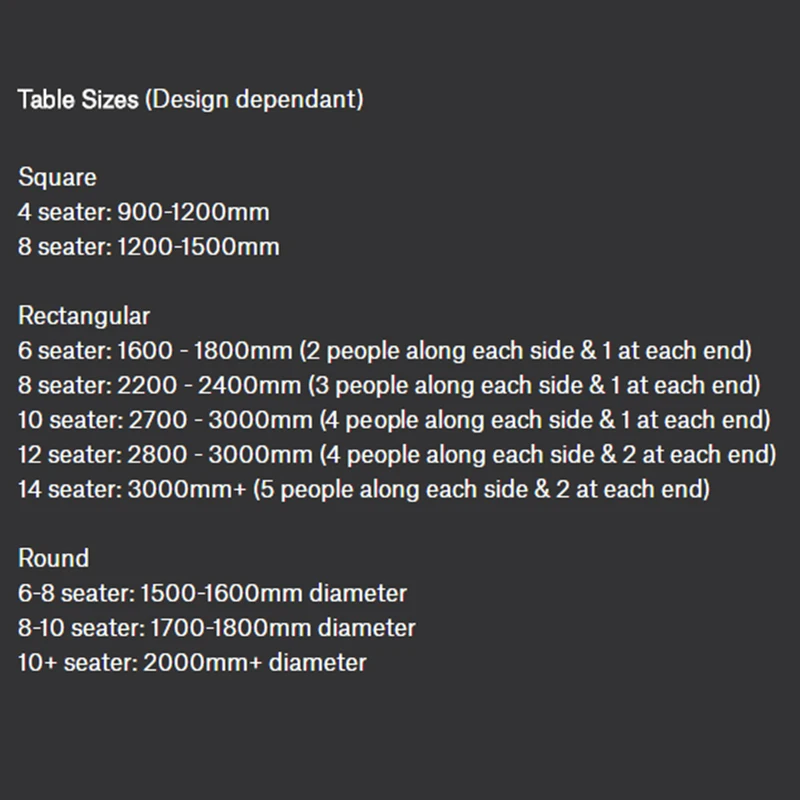Select the "Square" section heading

(x=57, y=177)
